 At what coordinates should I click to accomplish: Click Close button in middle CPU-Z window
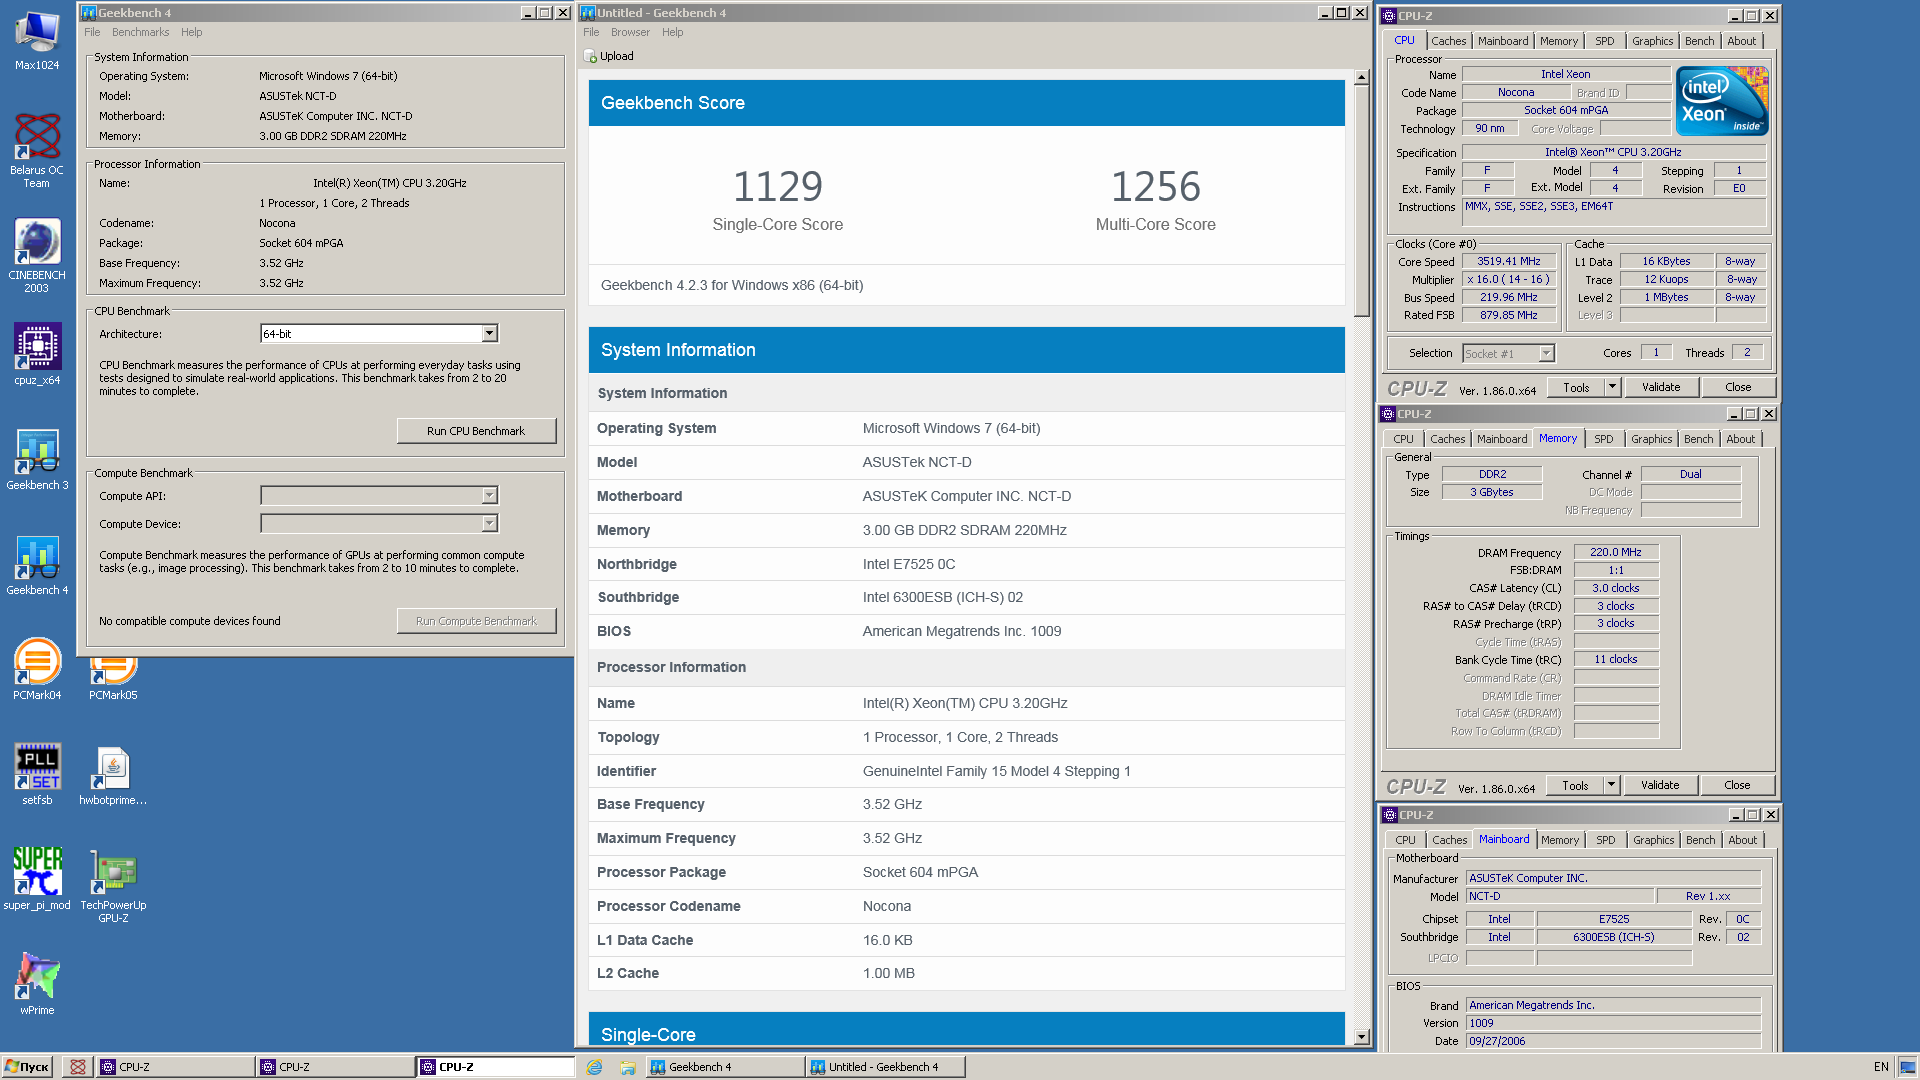[1737, 785]
